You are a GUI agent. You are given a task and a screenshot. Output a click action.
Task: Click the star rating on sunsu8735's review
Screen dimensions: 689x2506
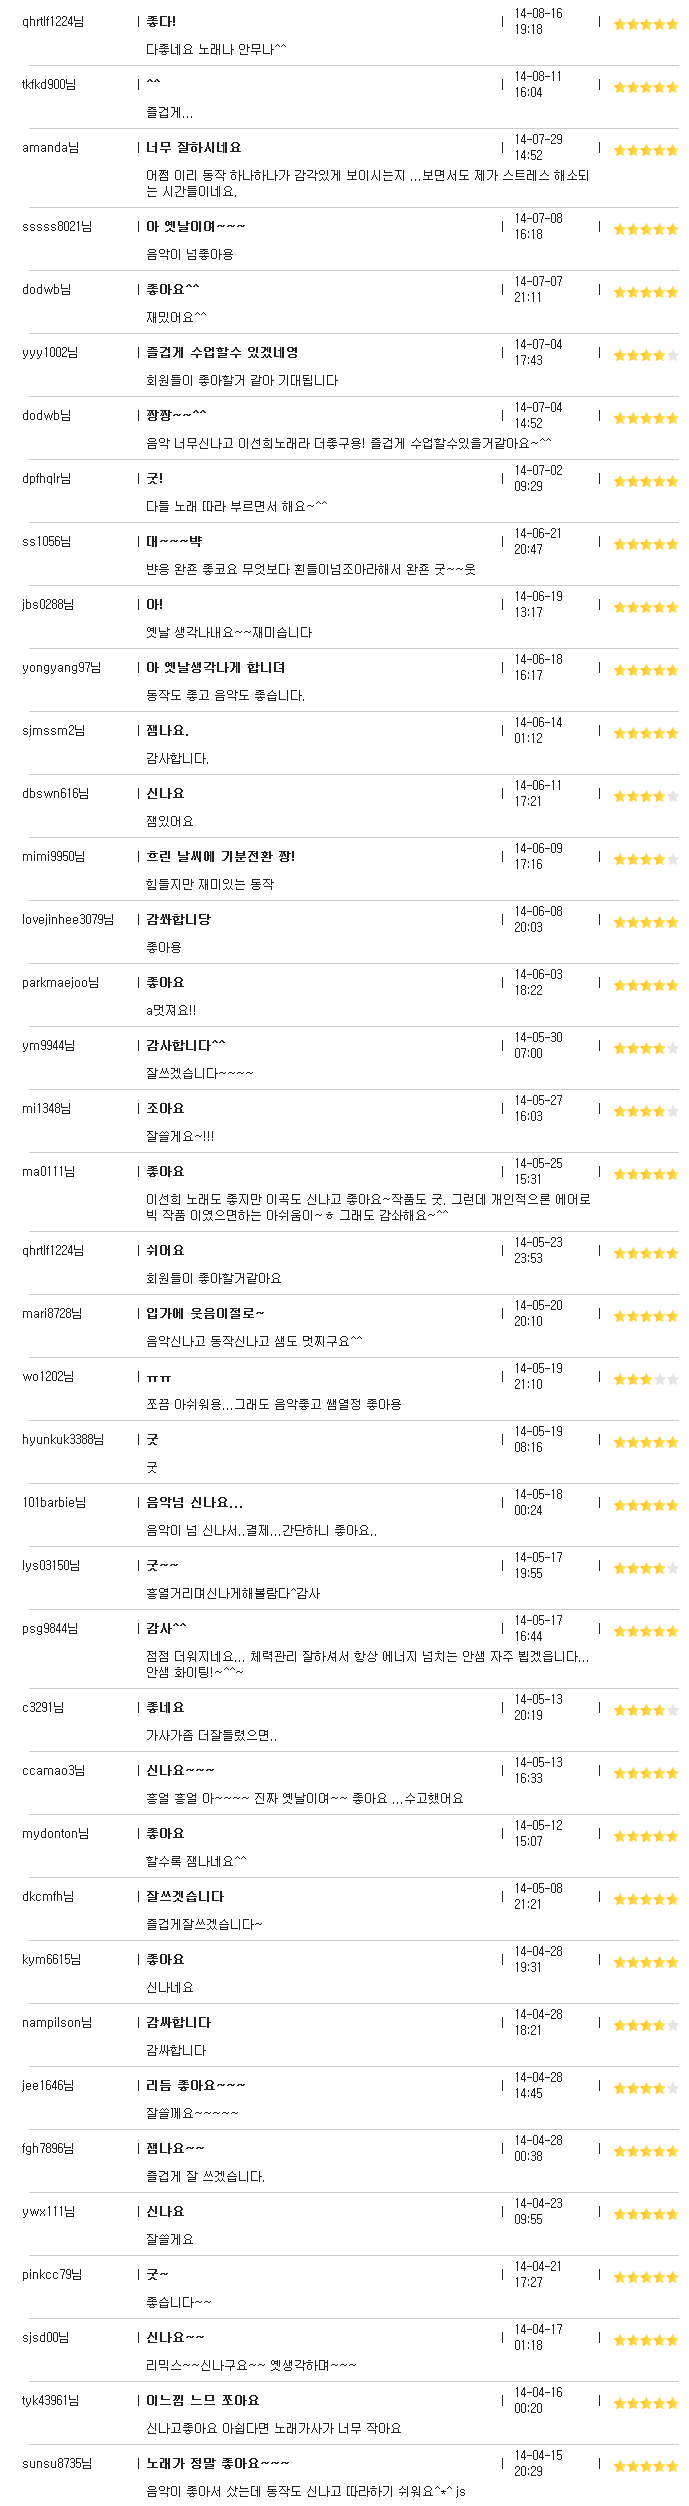[646, 2466]
